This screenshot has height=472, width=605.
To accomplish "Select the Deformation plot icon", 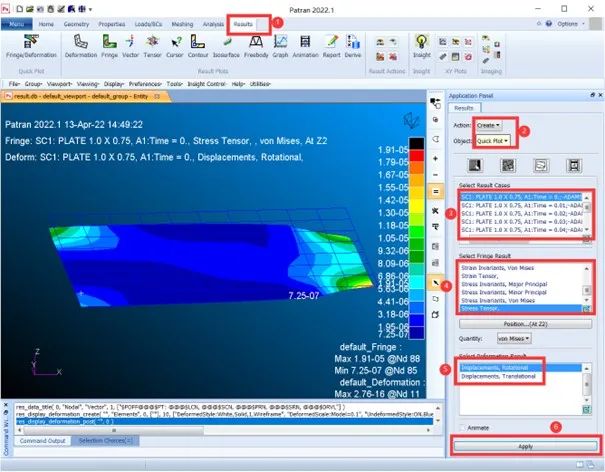I will coord(81,47).
